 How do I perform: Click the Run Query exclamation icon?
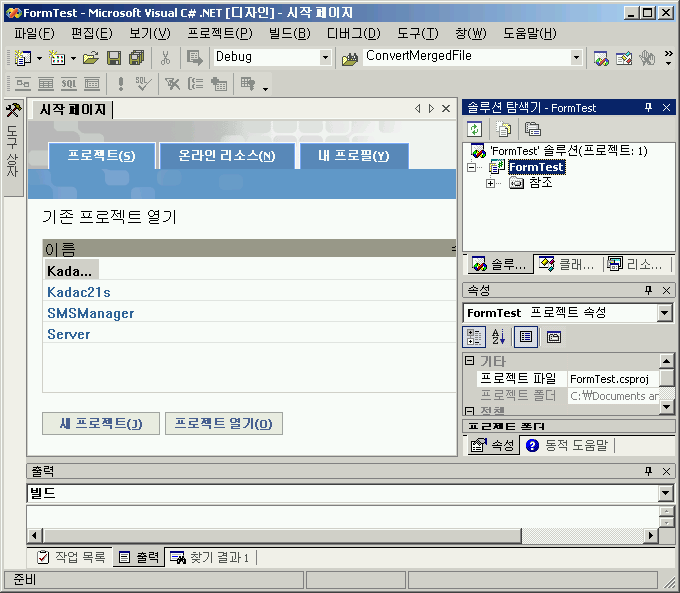(121, 84)
